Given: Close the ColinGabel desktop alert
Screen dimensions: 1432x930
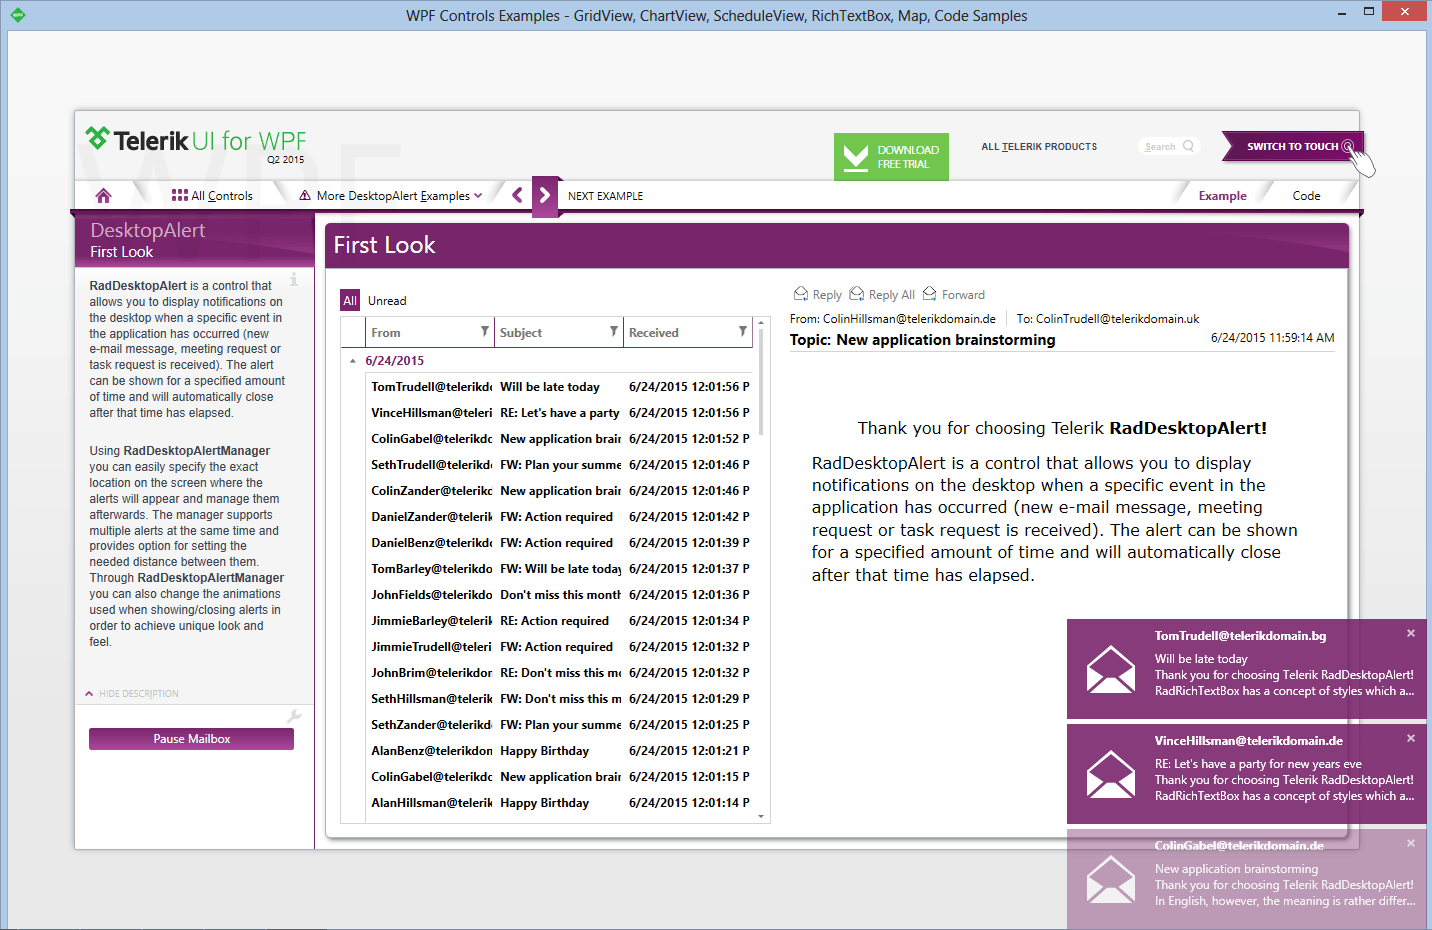Looking at the screenshot, I should (1411, 843).
